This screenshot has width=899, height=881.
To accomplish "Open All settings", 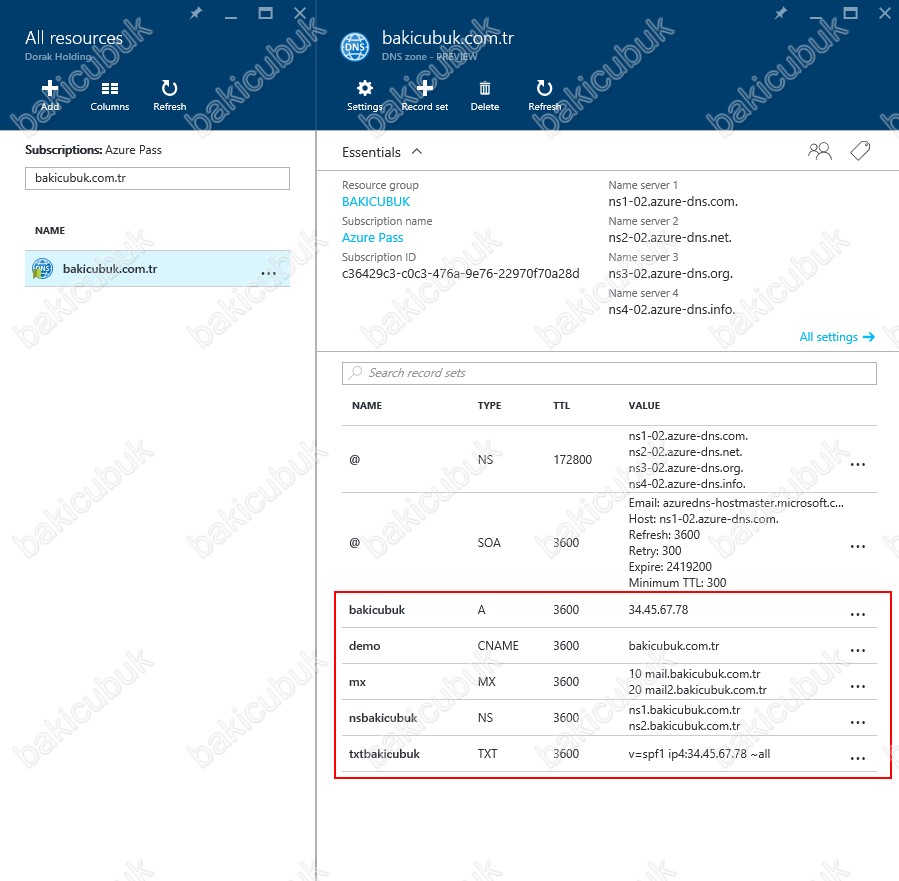I will point(837,337).
